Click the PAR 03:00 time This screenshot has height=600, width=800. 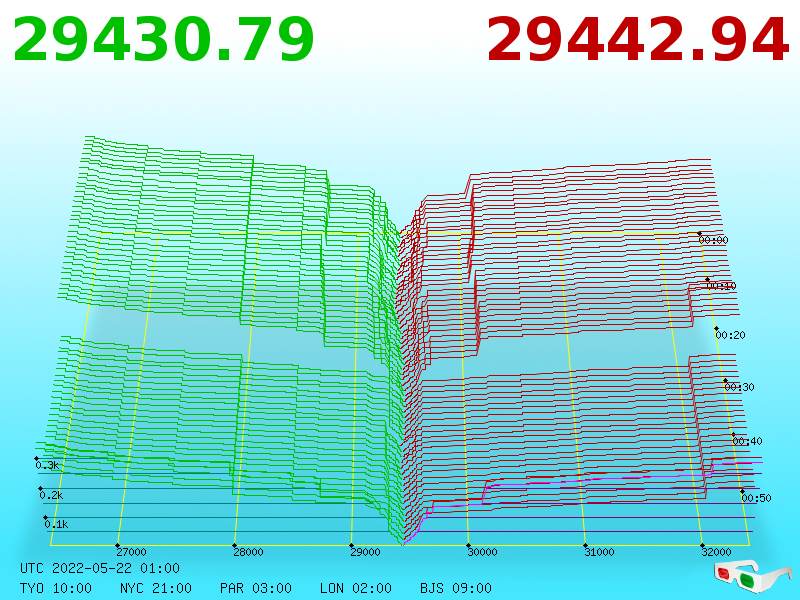coord(256,588)
